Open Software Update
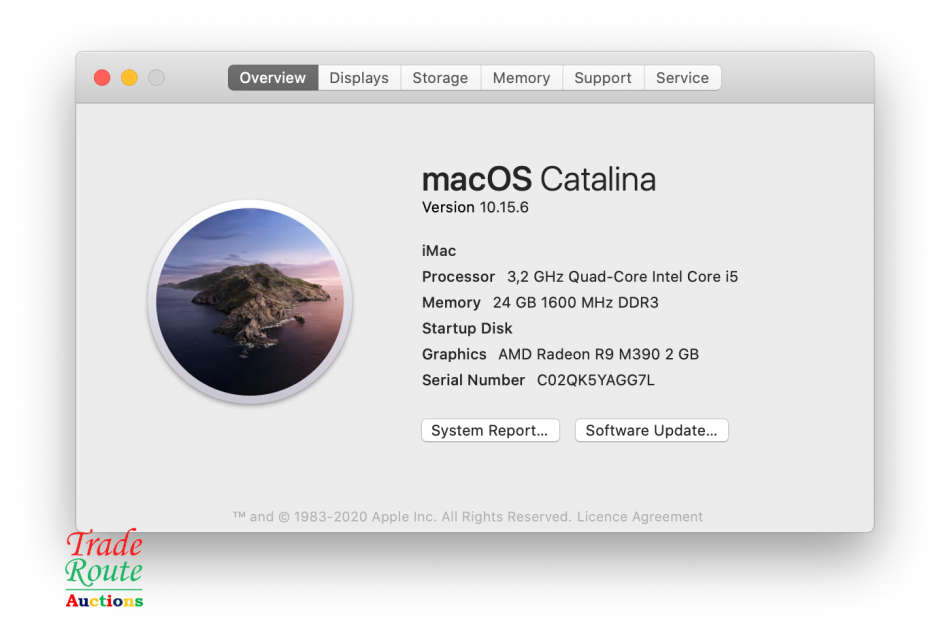This screenshot has height=633, width=950. [x=651, y=430]
